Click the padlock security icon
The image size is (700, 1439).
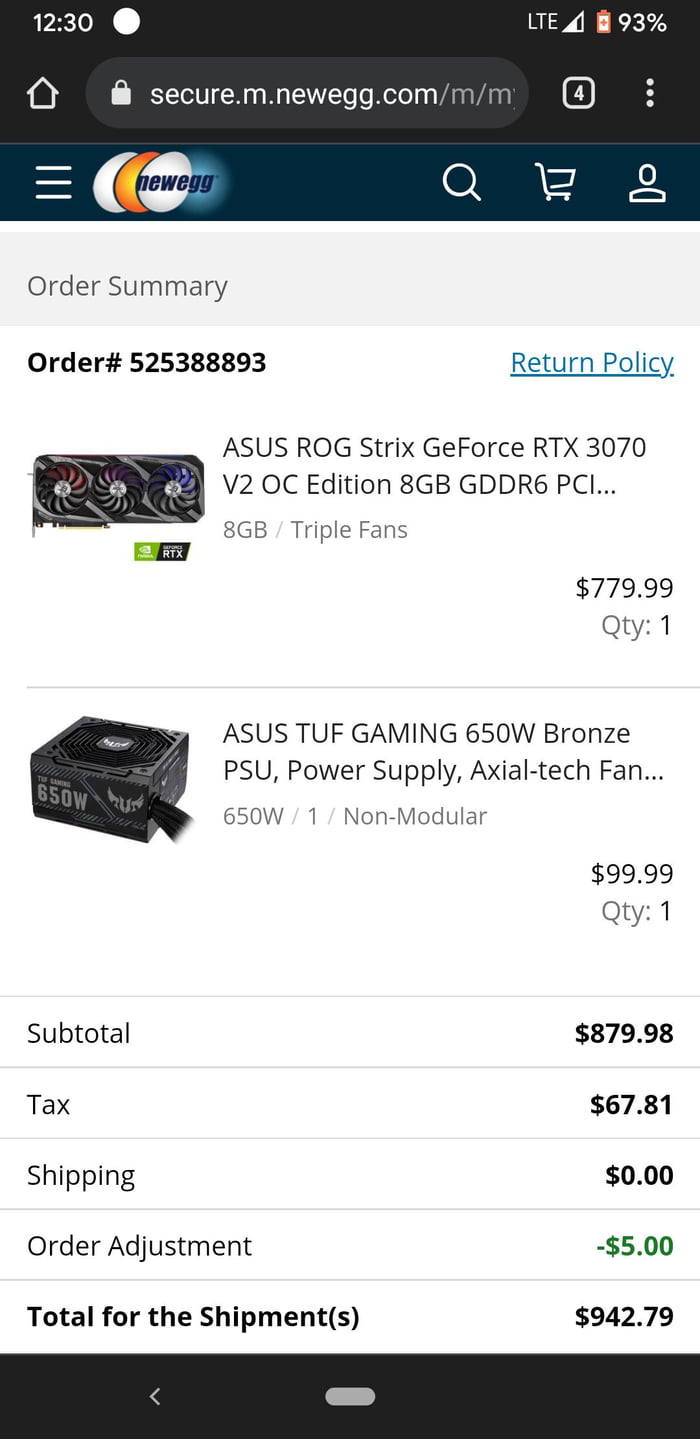click(121, 92)
